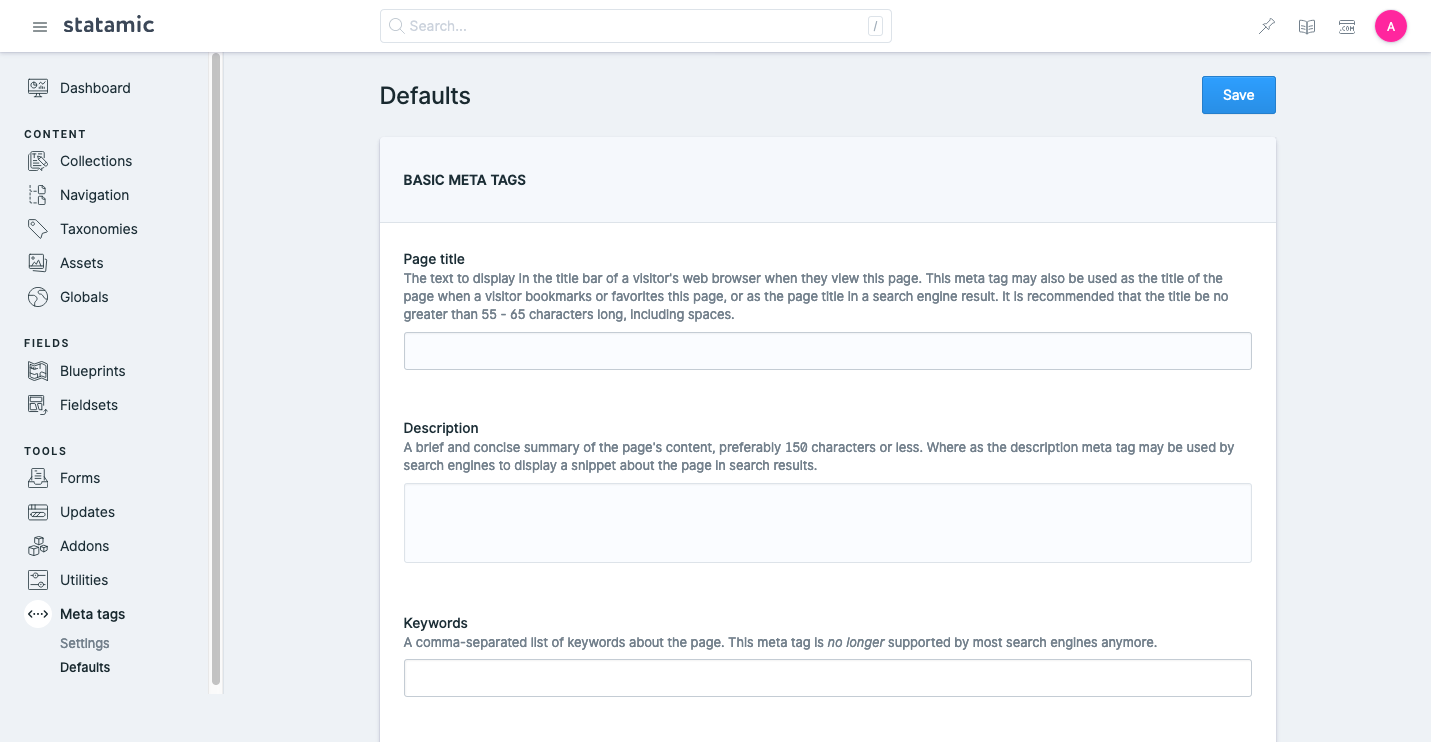This screenshot has width=1431, height=742.
Task: Click the slash shortcut badge in search
Action: pos(875,26)
